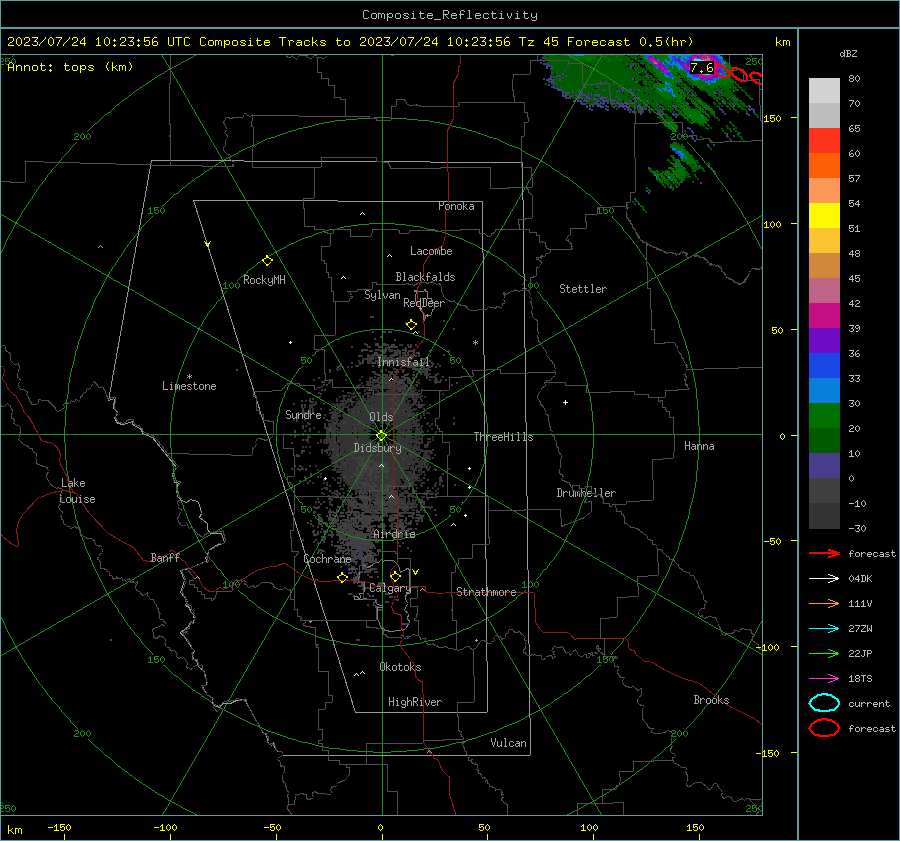The height and width of the screenshot is (841, 900).
Task: Click the Lacombe label
Action: click(431, 251)
